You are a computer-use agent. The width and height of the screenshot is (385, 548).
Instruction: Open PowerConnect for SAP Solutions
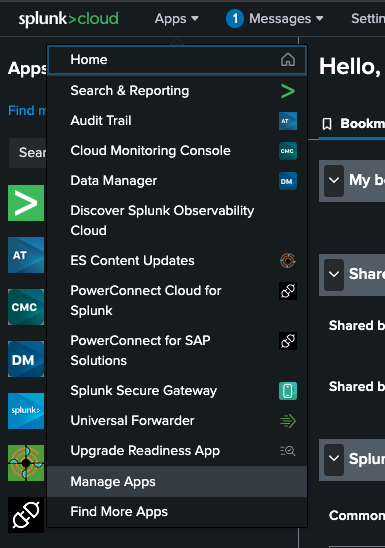click(x=177, y=351)
